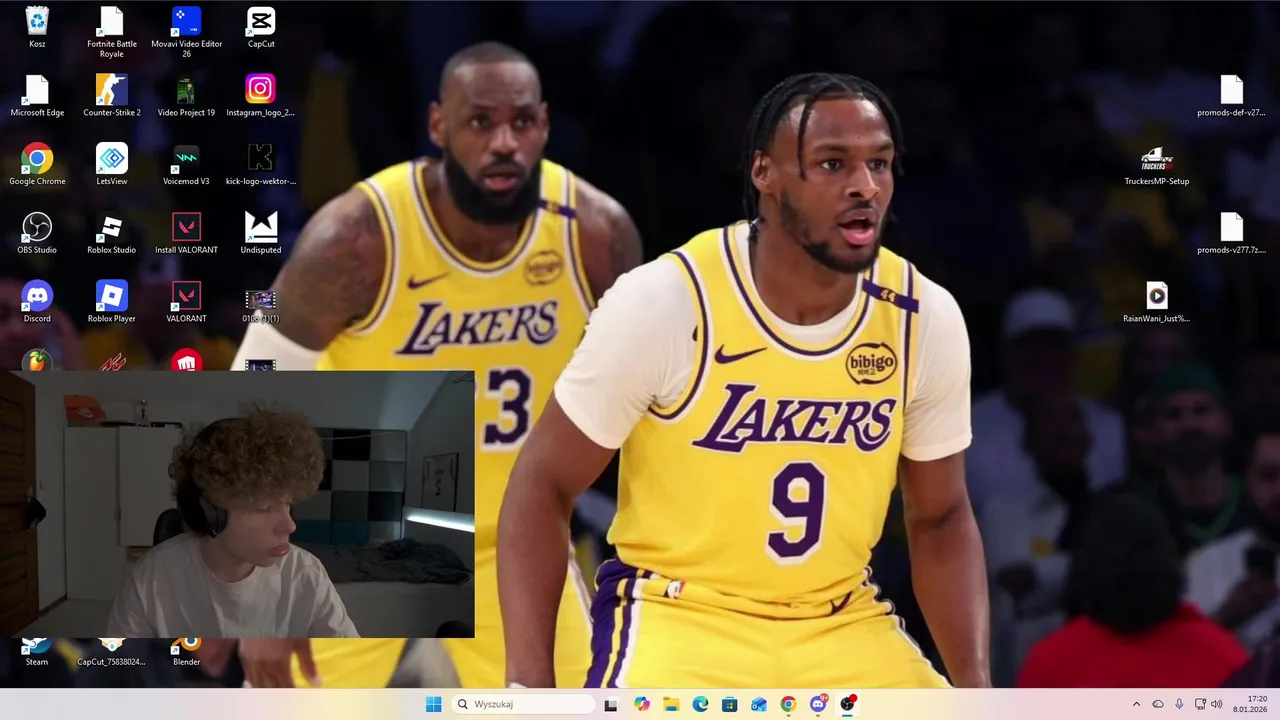Open Task View in the taskbar
Viewport: 1280px width, 720px height.
611,704
